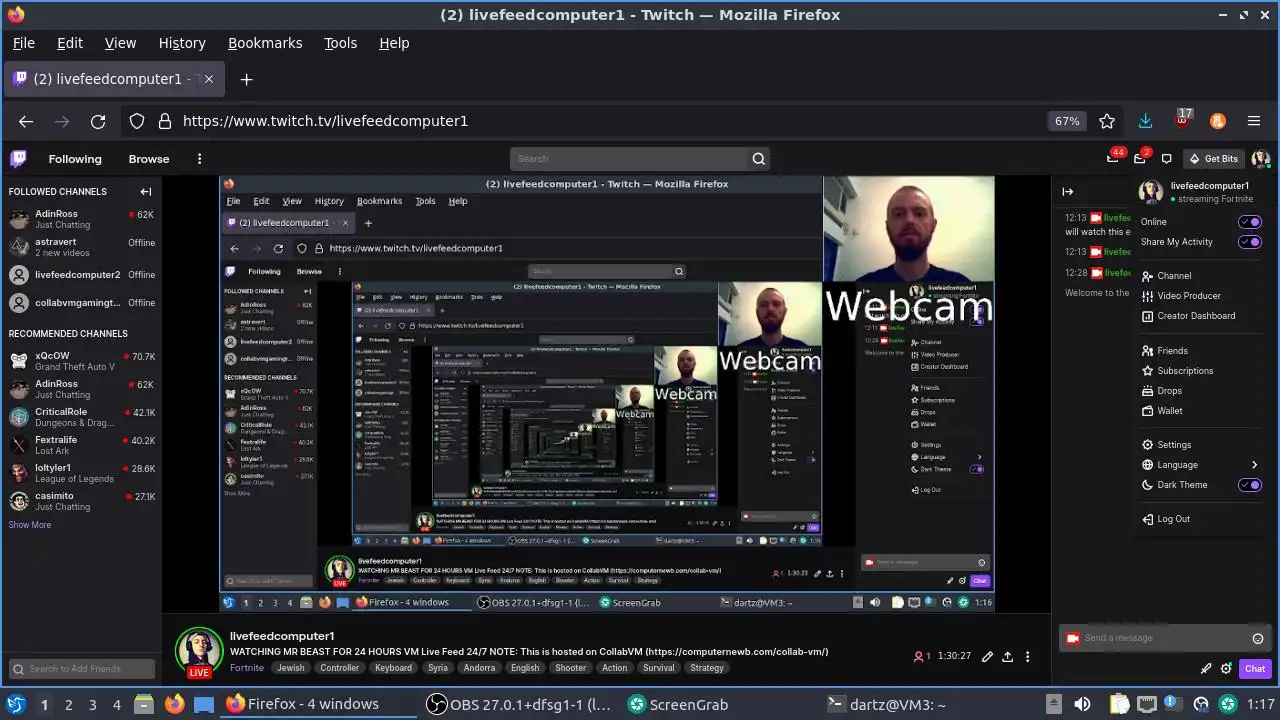This screenshot has height=720, width=1280.
Task: Open the notifications inbox with badge 2
Action: pos(1140,158)
